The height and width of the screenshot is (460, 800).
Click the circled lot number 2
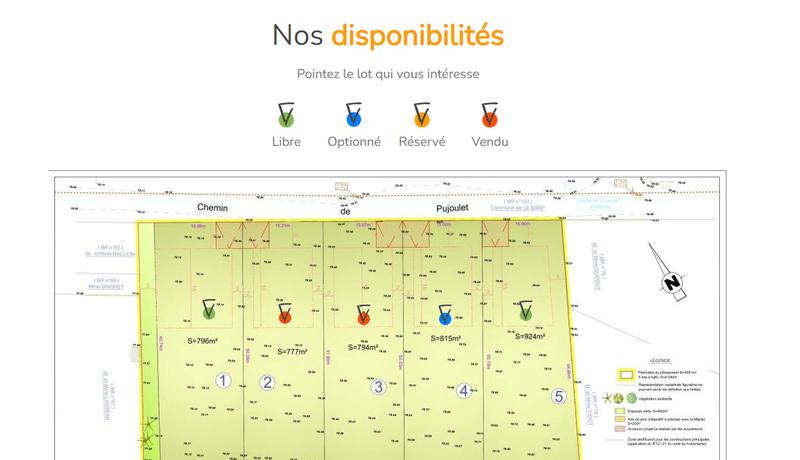267,381
